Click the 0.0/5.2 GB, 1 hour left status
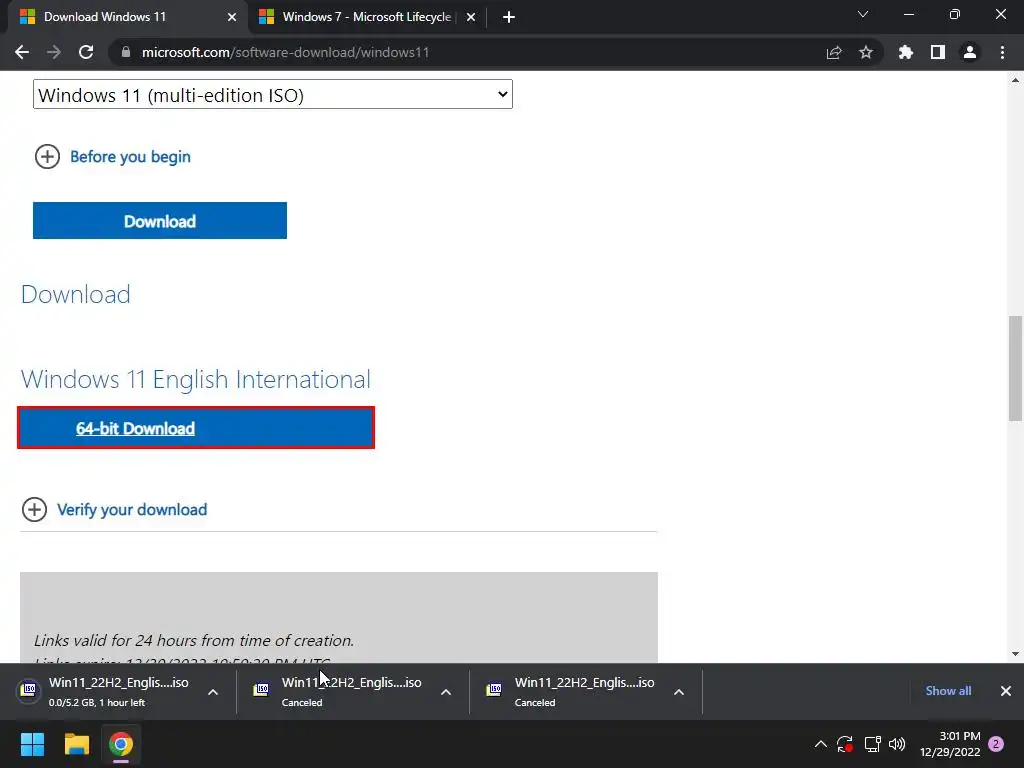This screenshot has width=1024, height=768. (97, 703)
